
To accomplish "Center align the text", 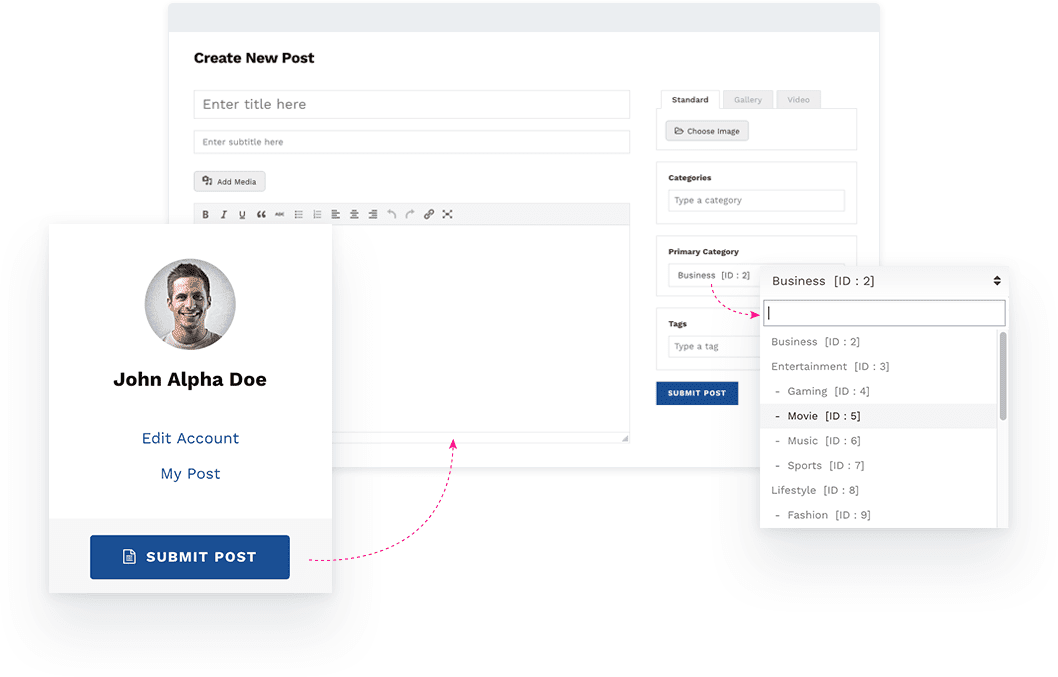I will [x=354, y=214].
